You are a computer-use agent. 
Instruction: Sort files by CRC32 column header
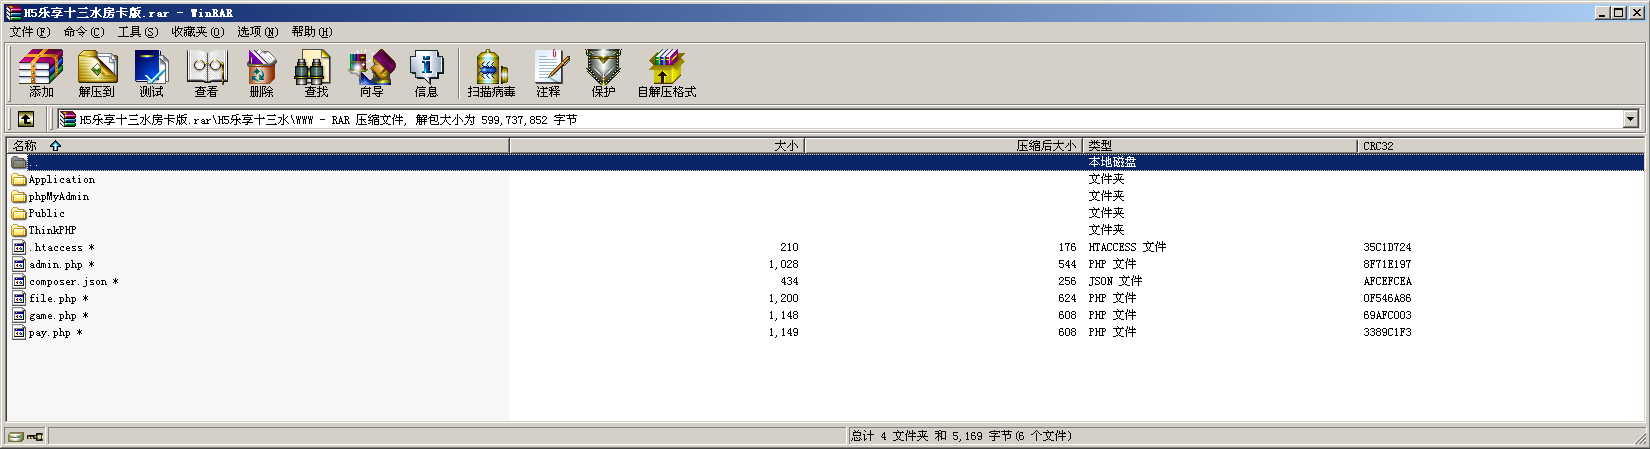pos(1378,146)
